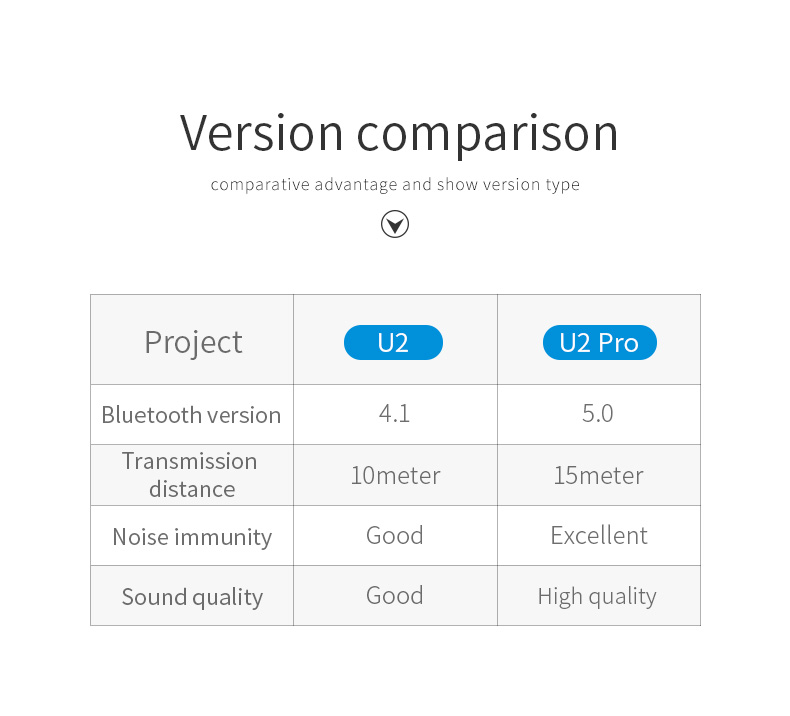Click the comparative advantage subtitle text
This screenshot has width=790, height=716.
pos(395,184)
